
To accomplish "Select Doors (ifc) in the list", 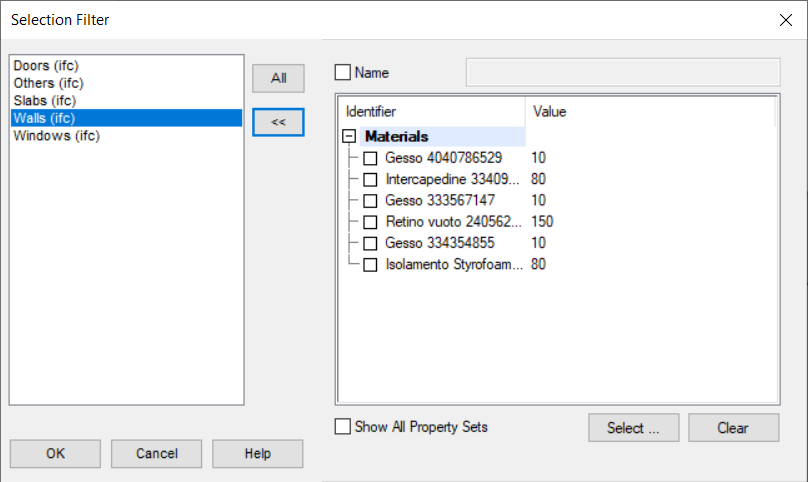I will tap(48, 66).
